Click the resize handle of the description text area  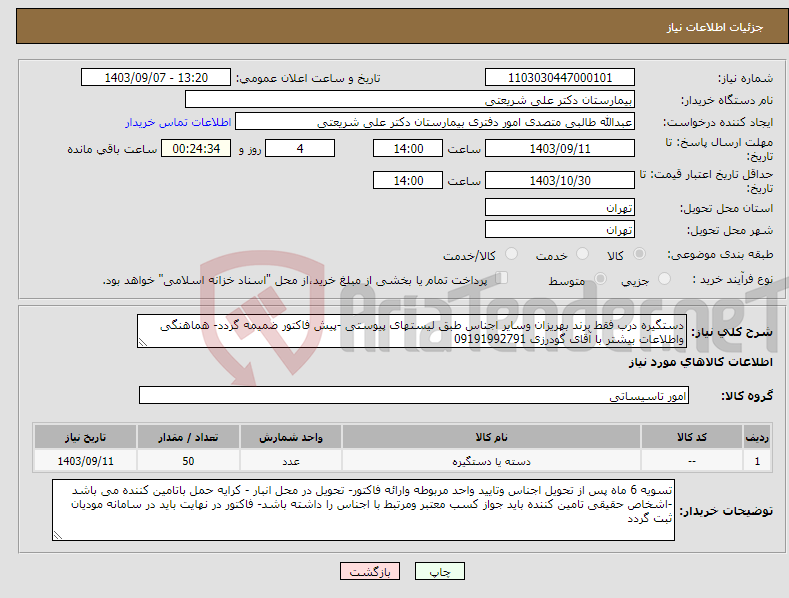pos(143,342)
